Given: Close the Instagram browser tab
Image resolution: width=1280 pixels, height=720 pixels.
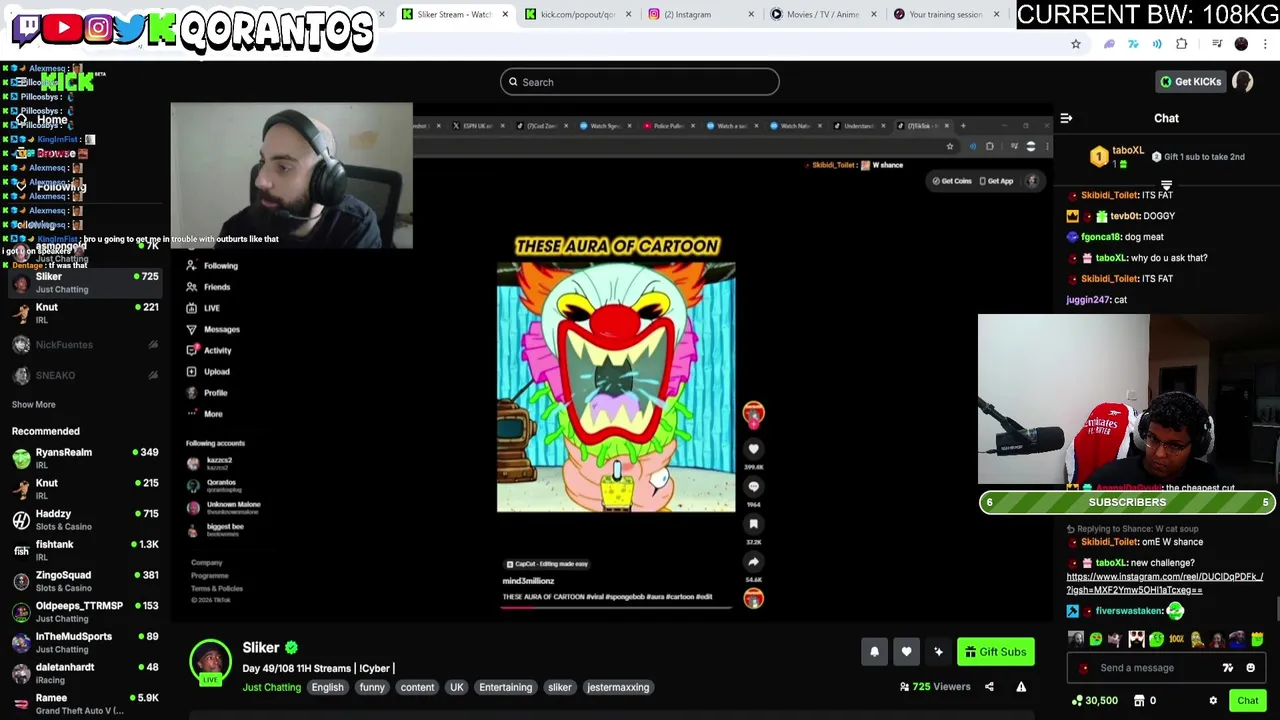Looking at the screenshot, I should (751, 14).
